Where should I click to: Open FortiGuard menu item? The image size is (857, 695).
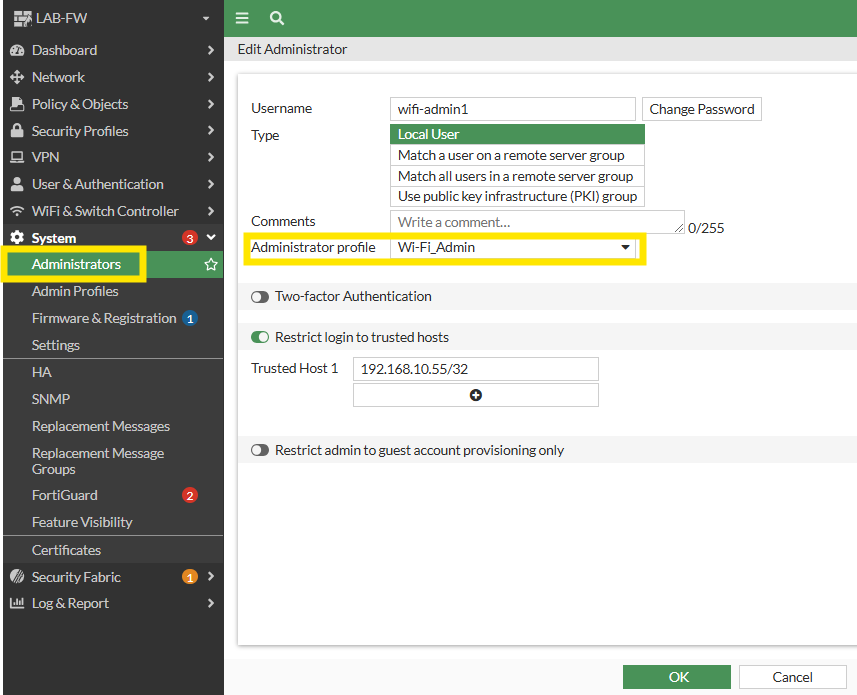pyautogui.click(x=64, y=495)
